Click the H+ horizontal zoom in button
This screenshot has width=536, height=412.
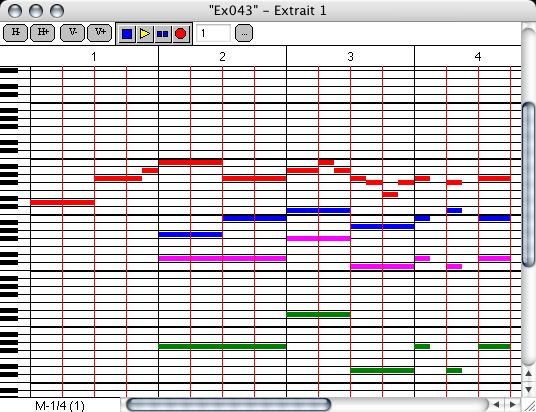[x=42, y=33]
